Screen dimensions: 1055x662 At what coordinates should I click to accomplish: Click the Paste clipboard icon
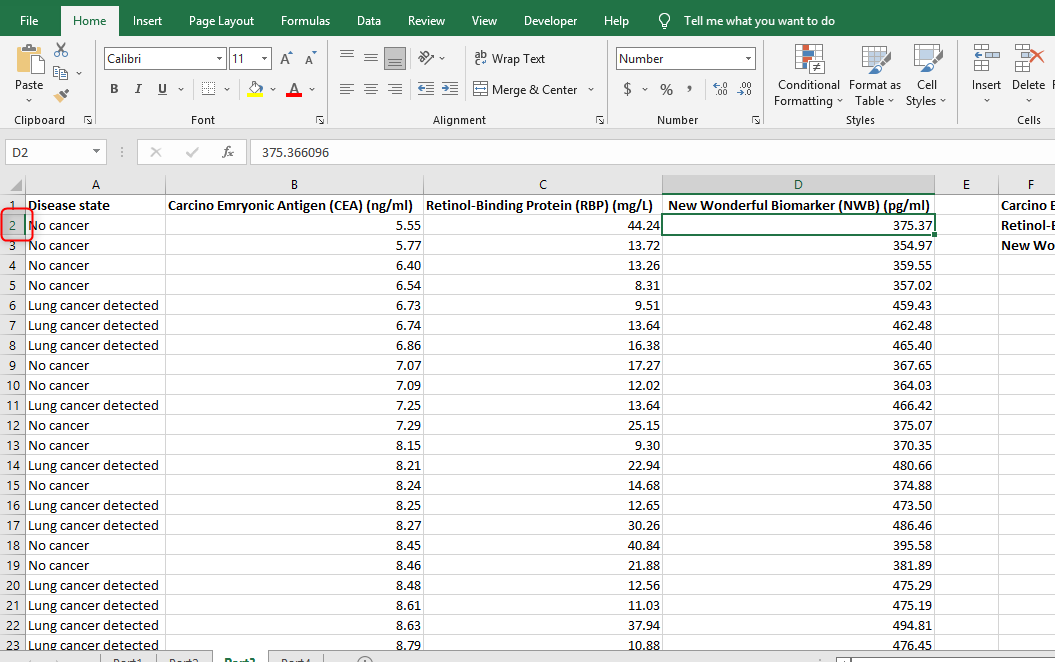30,60
